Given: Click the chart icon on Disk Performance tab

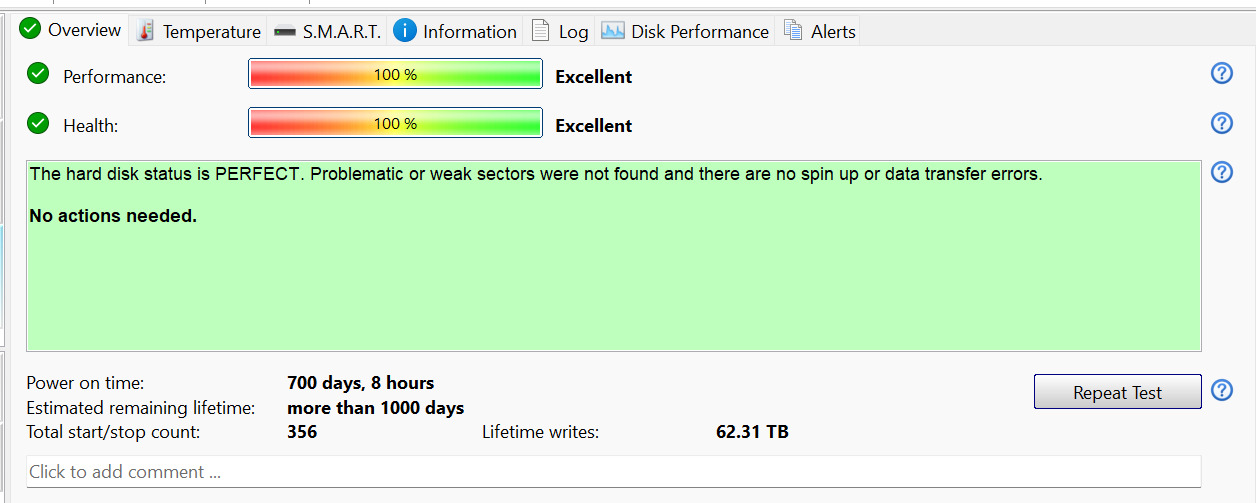Looking at the screenshot, I should click(613, 31).
